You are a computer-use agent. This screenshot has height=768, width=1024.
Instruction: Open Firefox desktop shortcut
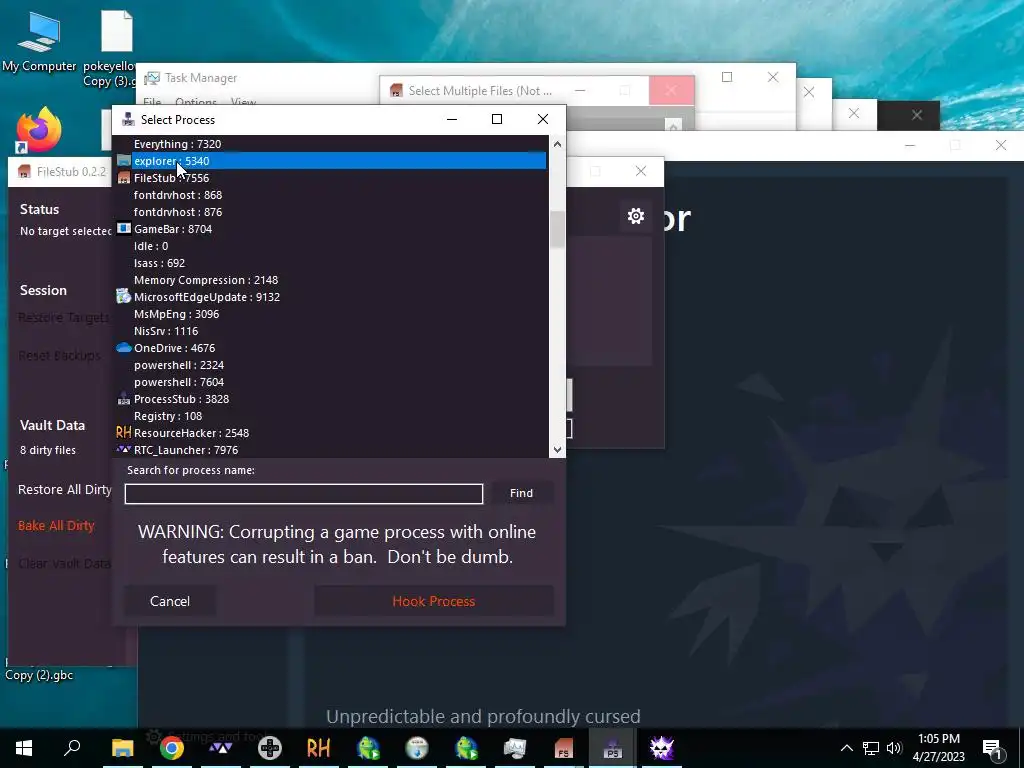point(39,129)
